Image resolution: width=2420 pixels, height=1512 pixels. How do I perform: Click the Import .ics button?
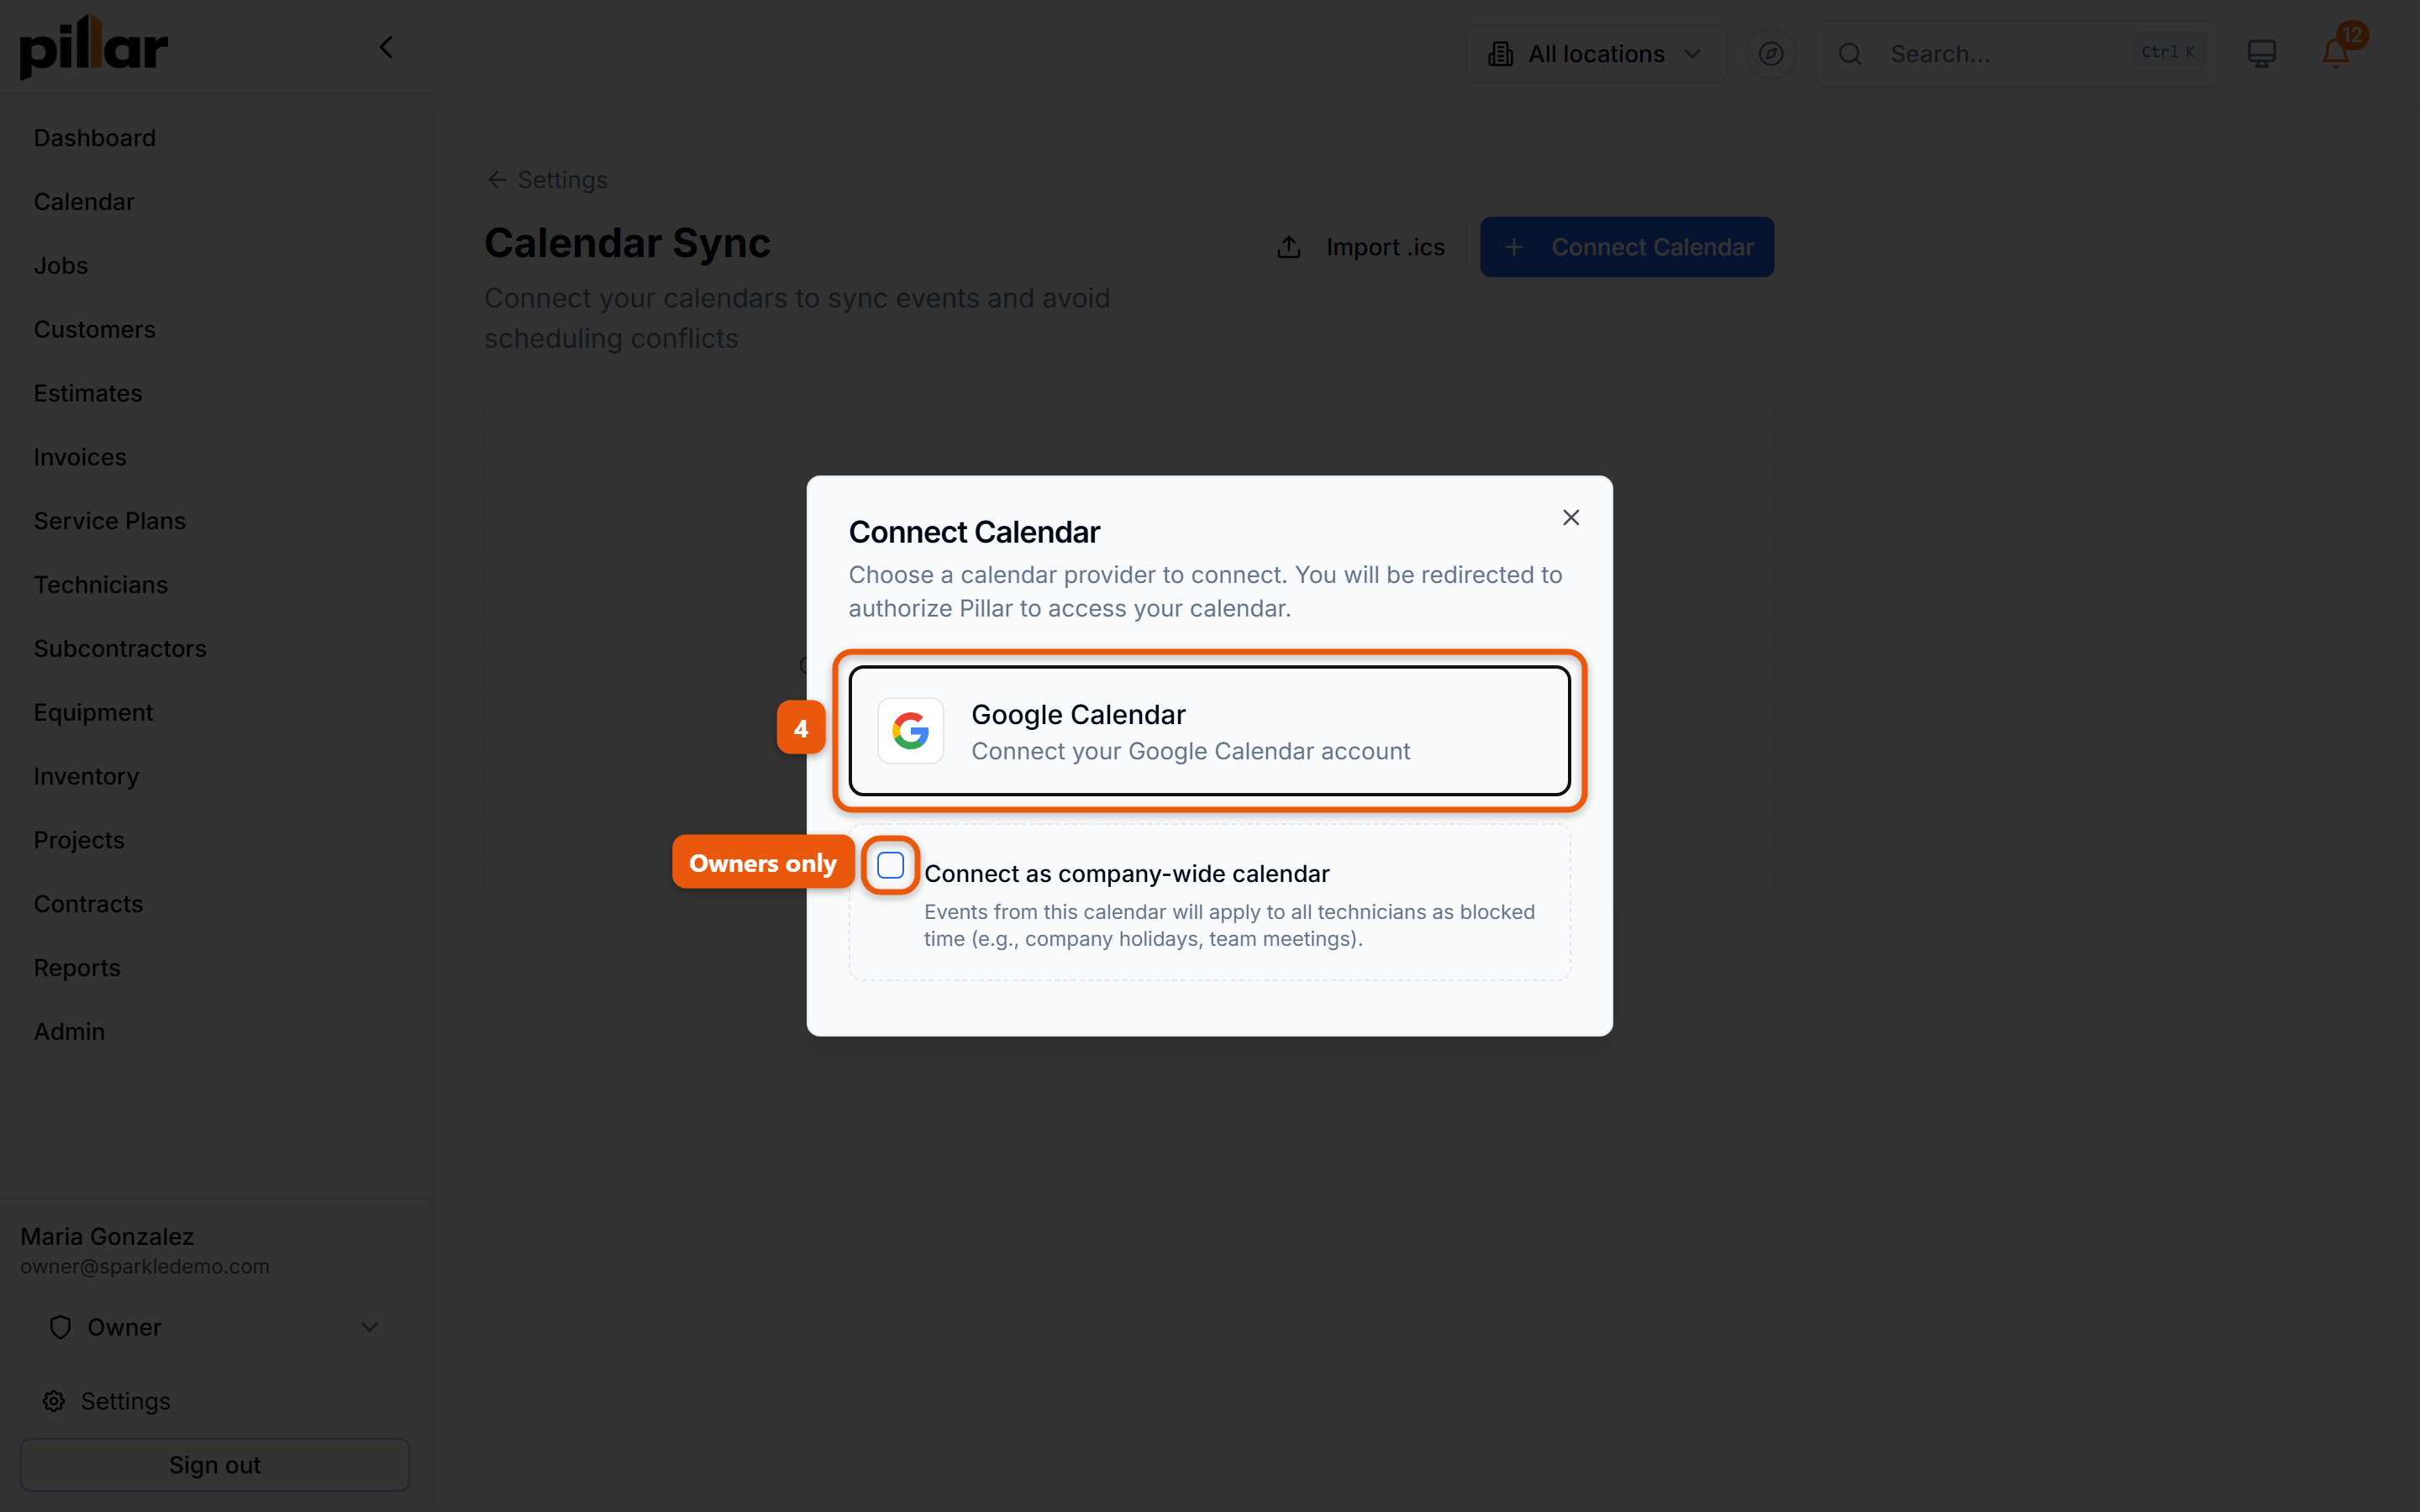[x=1360, y=247]
